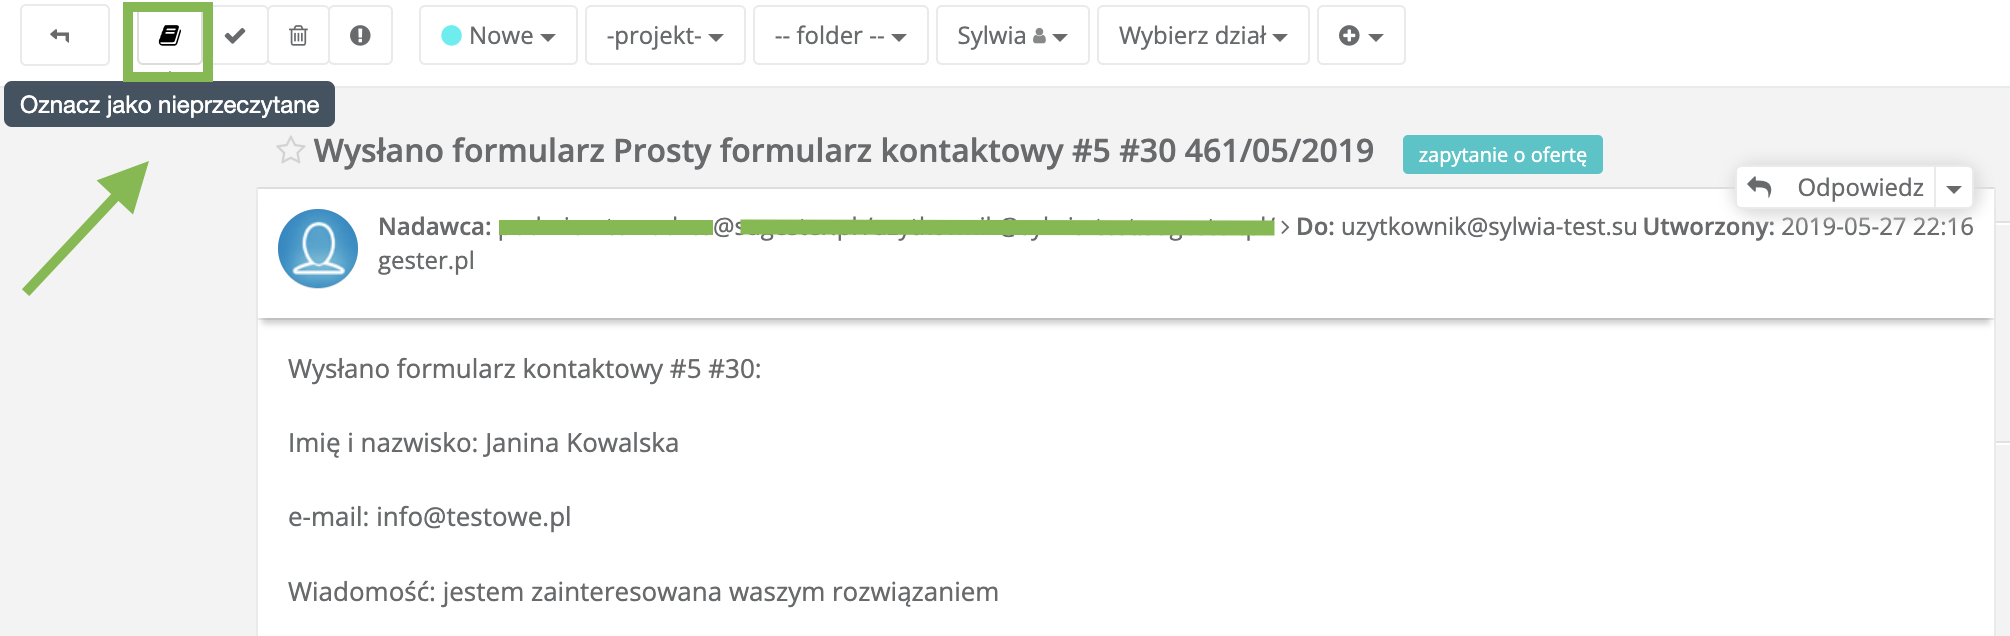Click the sender's round avatar image

point(318,248)
